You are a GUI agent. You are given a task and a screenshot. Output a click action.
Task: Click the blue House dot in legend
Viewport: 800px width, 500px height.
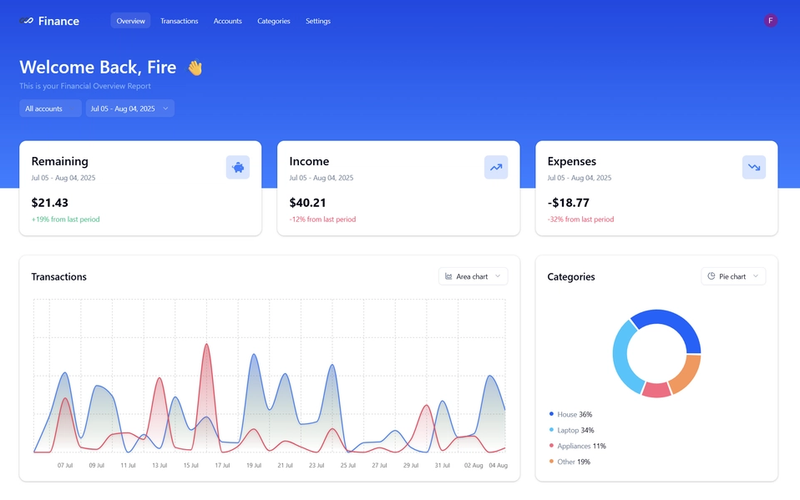tap(551, 414)
